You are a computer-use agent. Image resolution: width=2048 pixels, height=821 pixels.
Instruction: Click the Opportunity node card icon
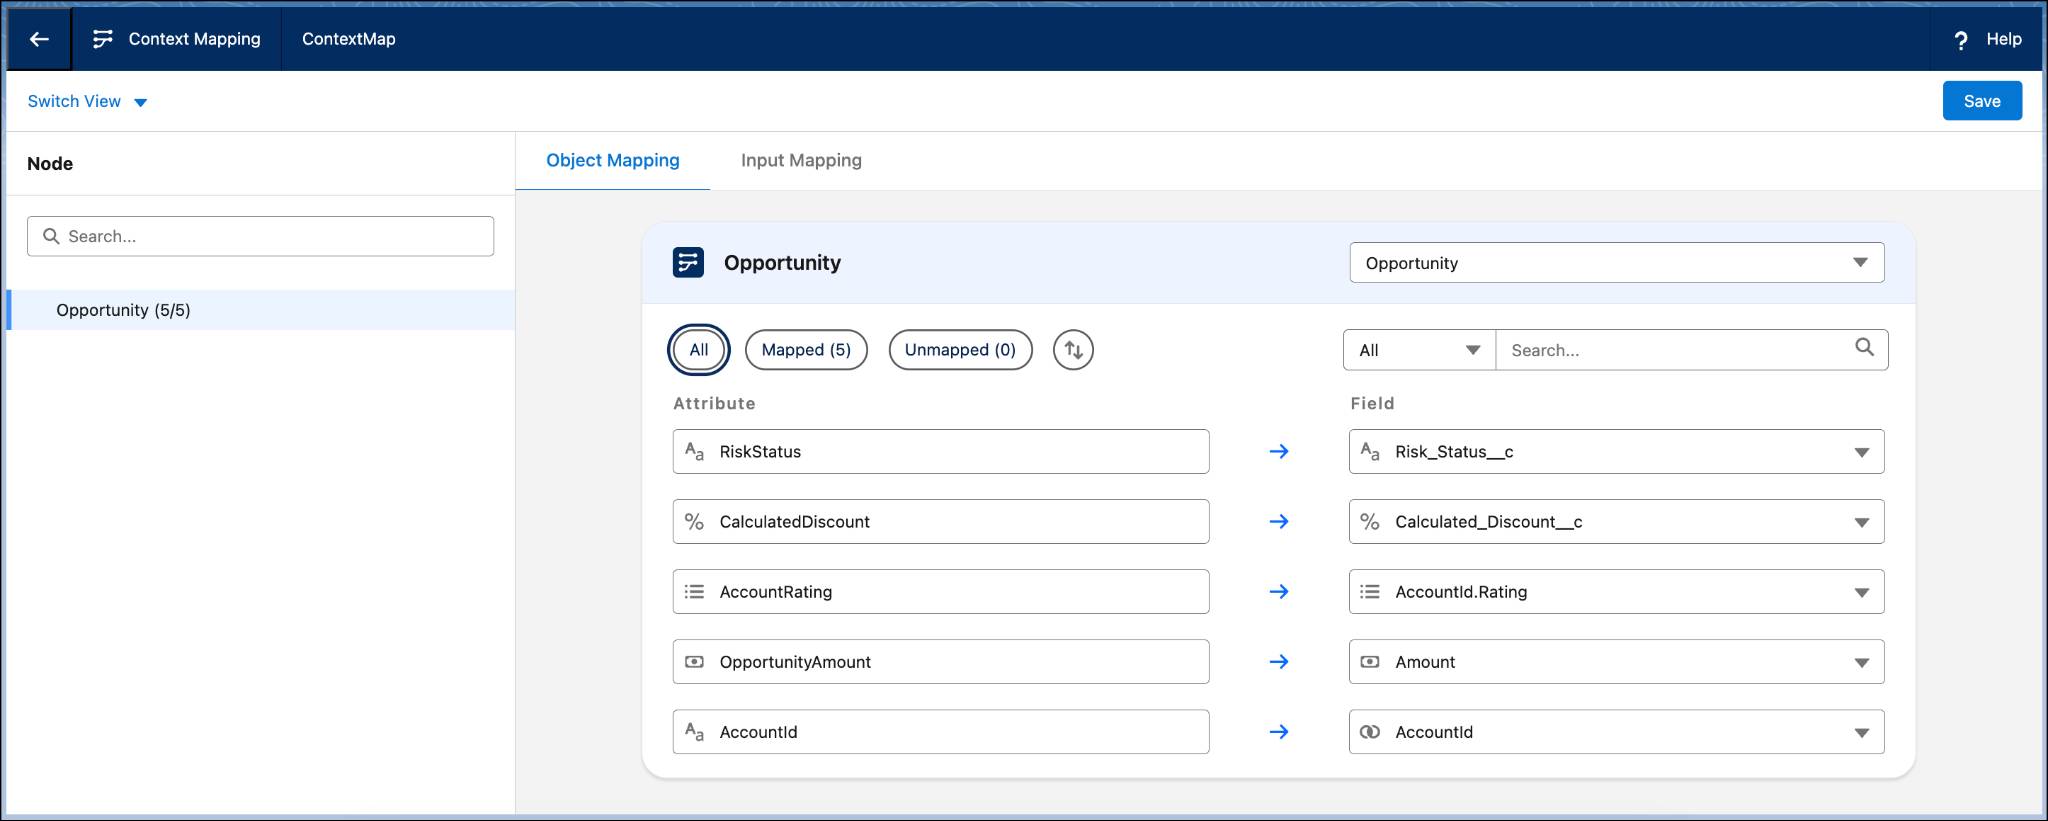pos(688,263)
